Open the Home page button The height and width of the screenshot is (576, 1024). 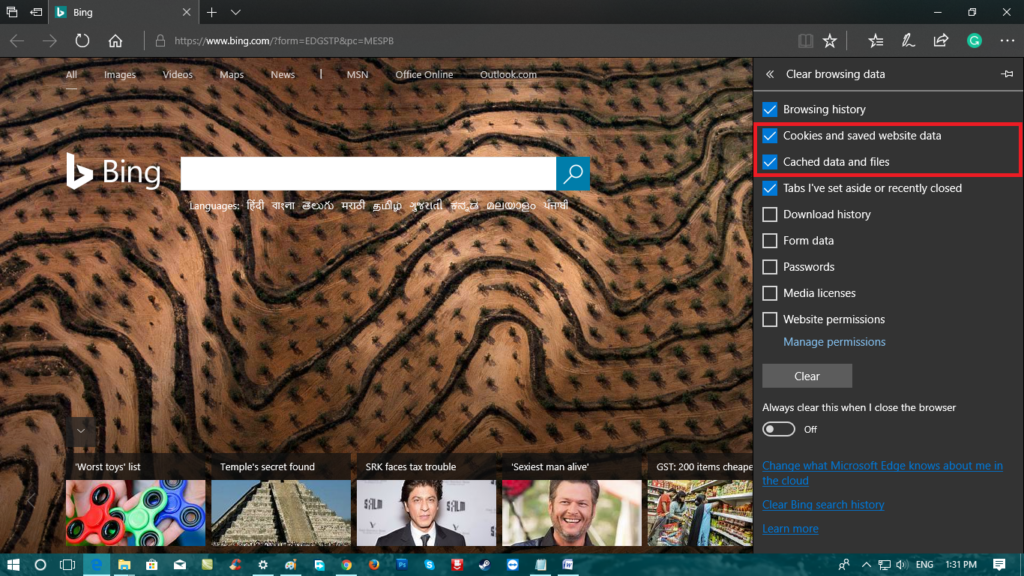116,40
